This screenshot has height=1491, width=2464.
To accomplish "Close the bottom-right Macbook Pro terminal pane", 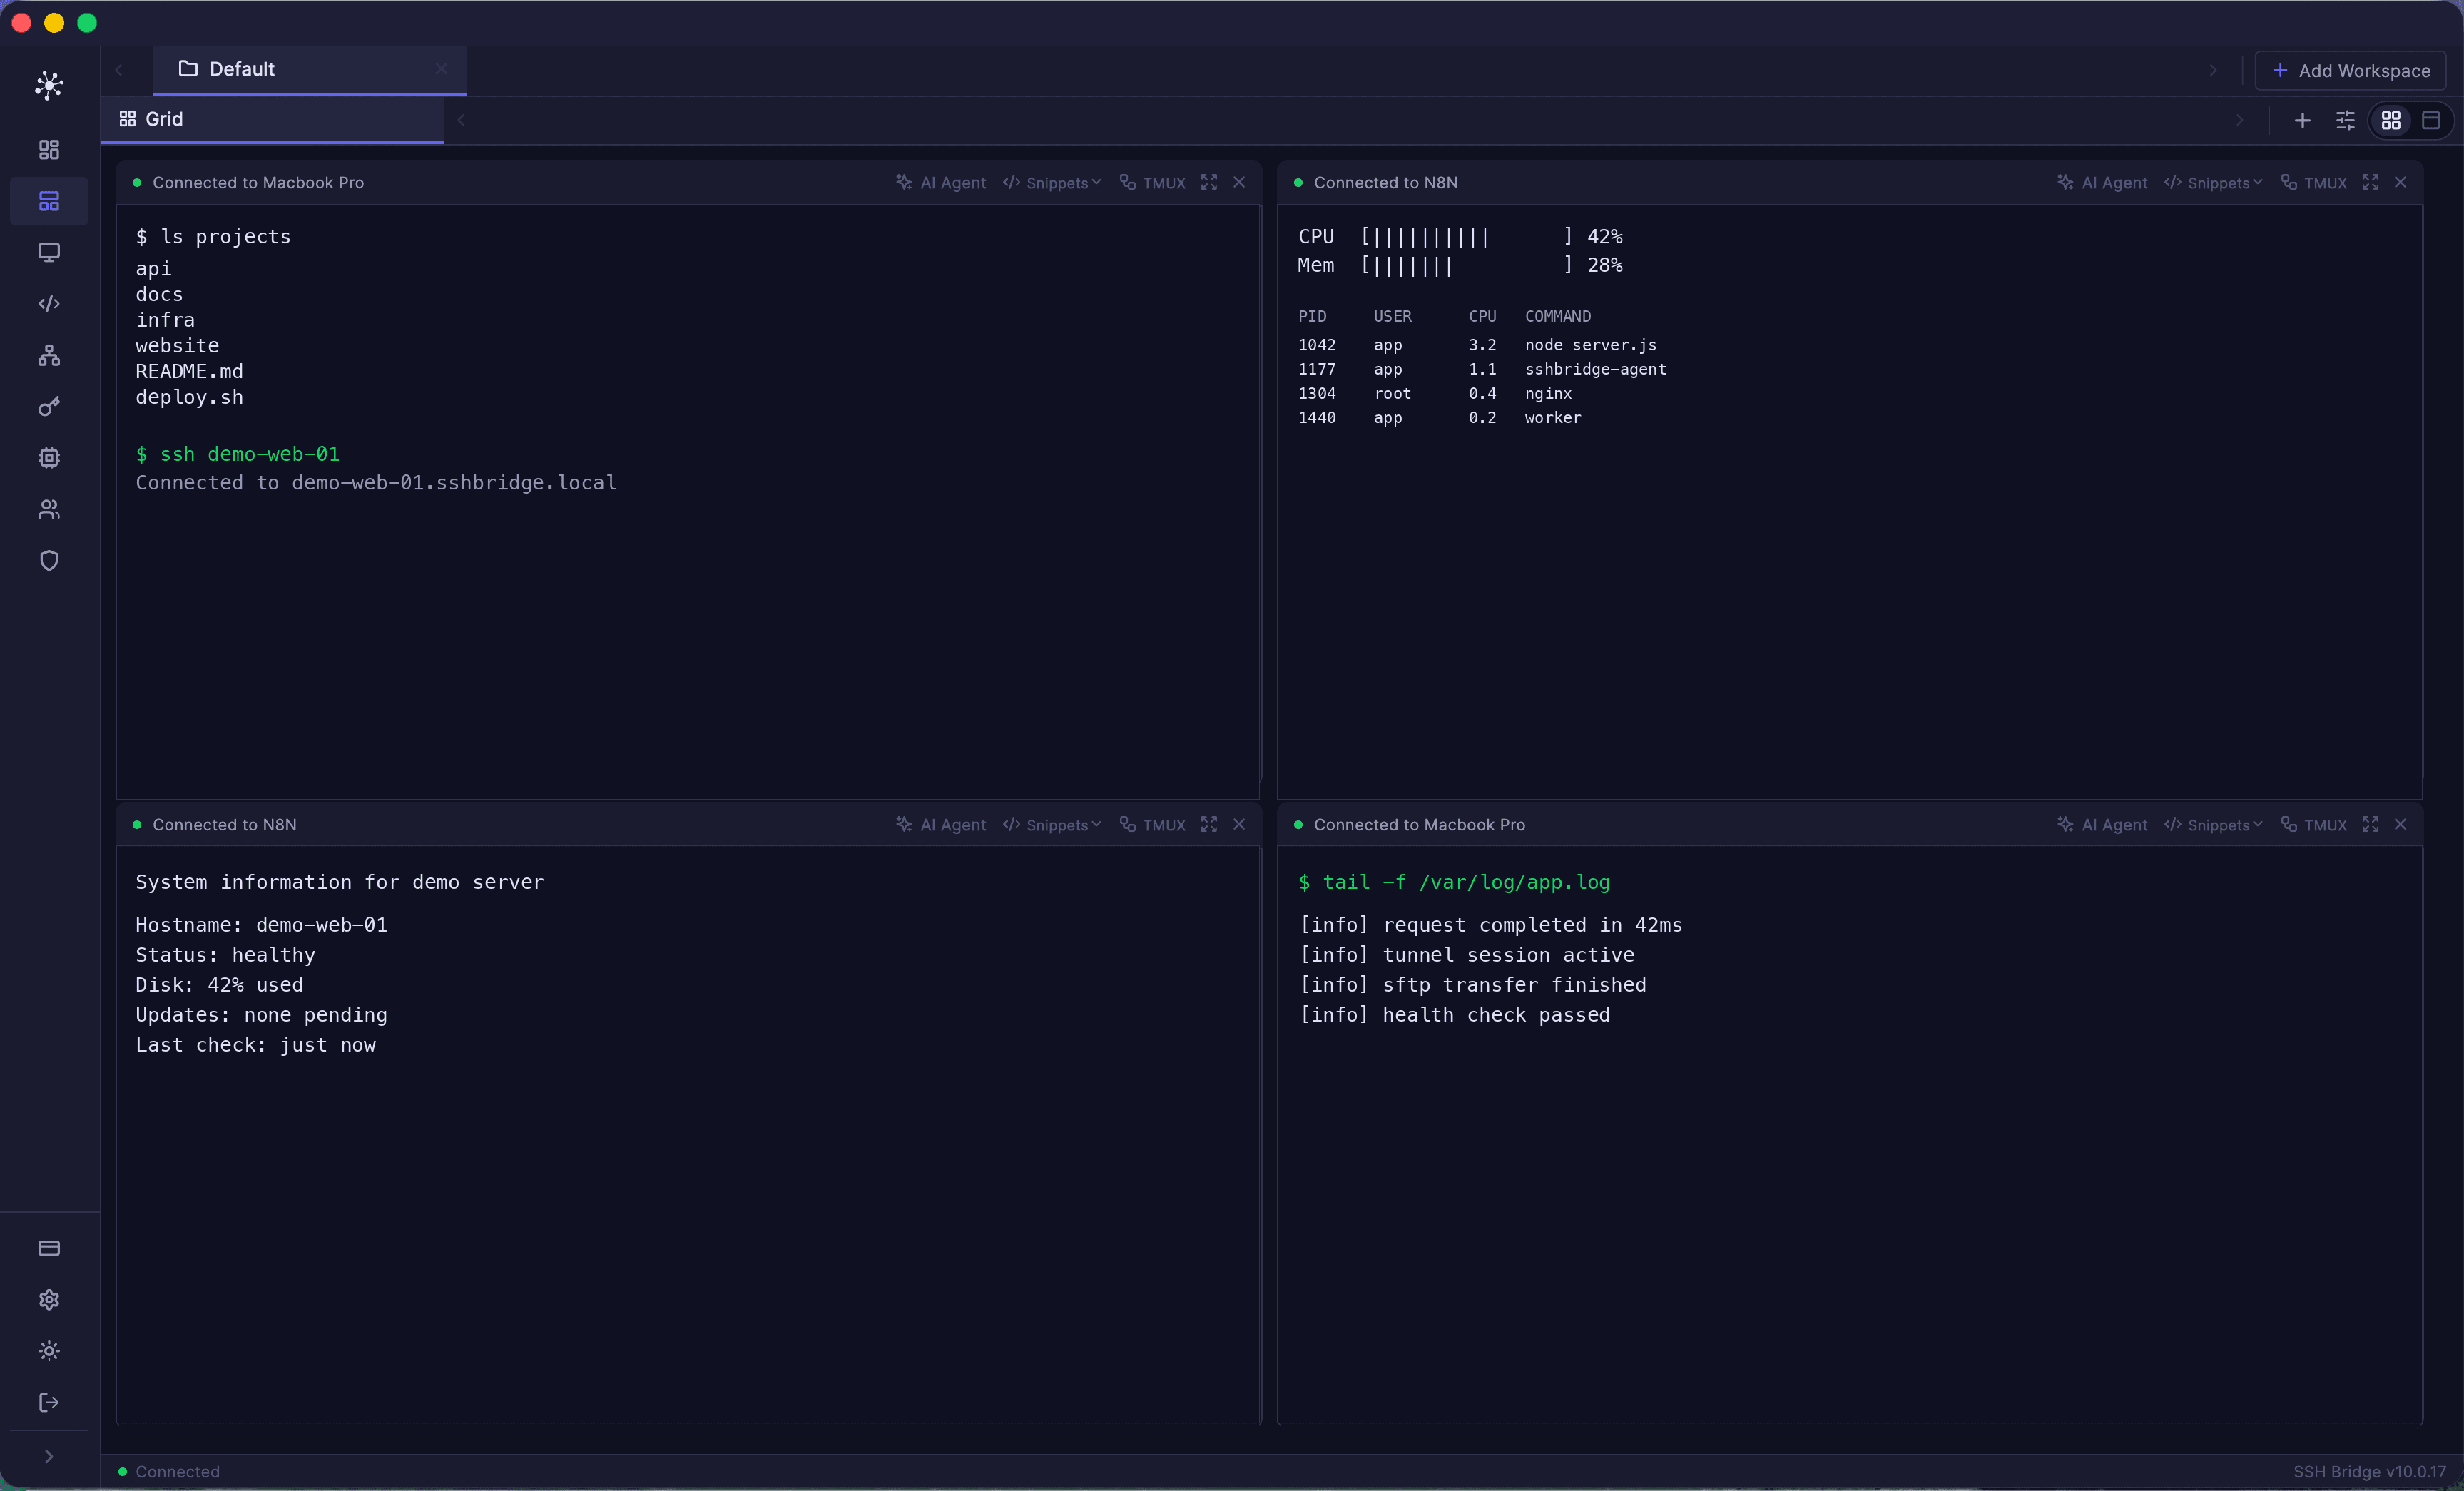I will tap(2400, 824).
